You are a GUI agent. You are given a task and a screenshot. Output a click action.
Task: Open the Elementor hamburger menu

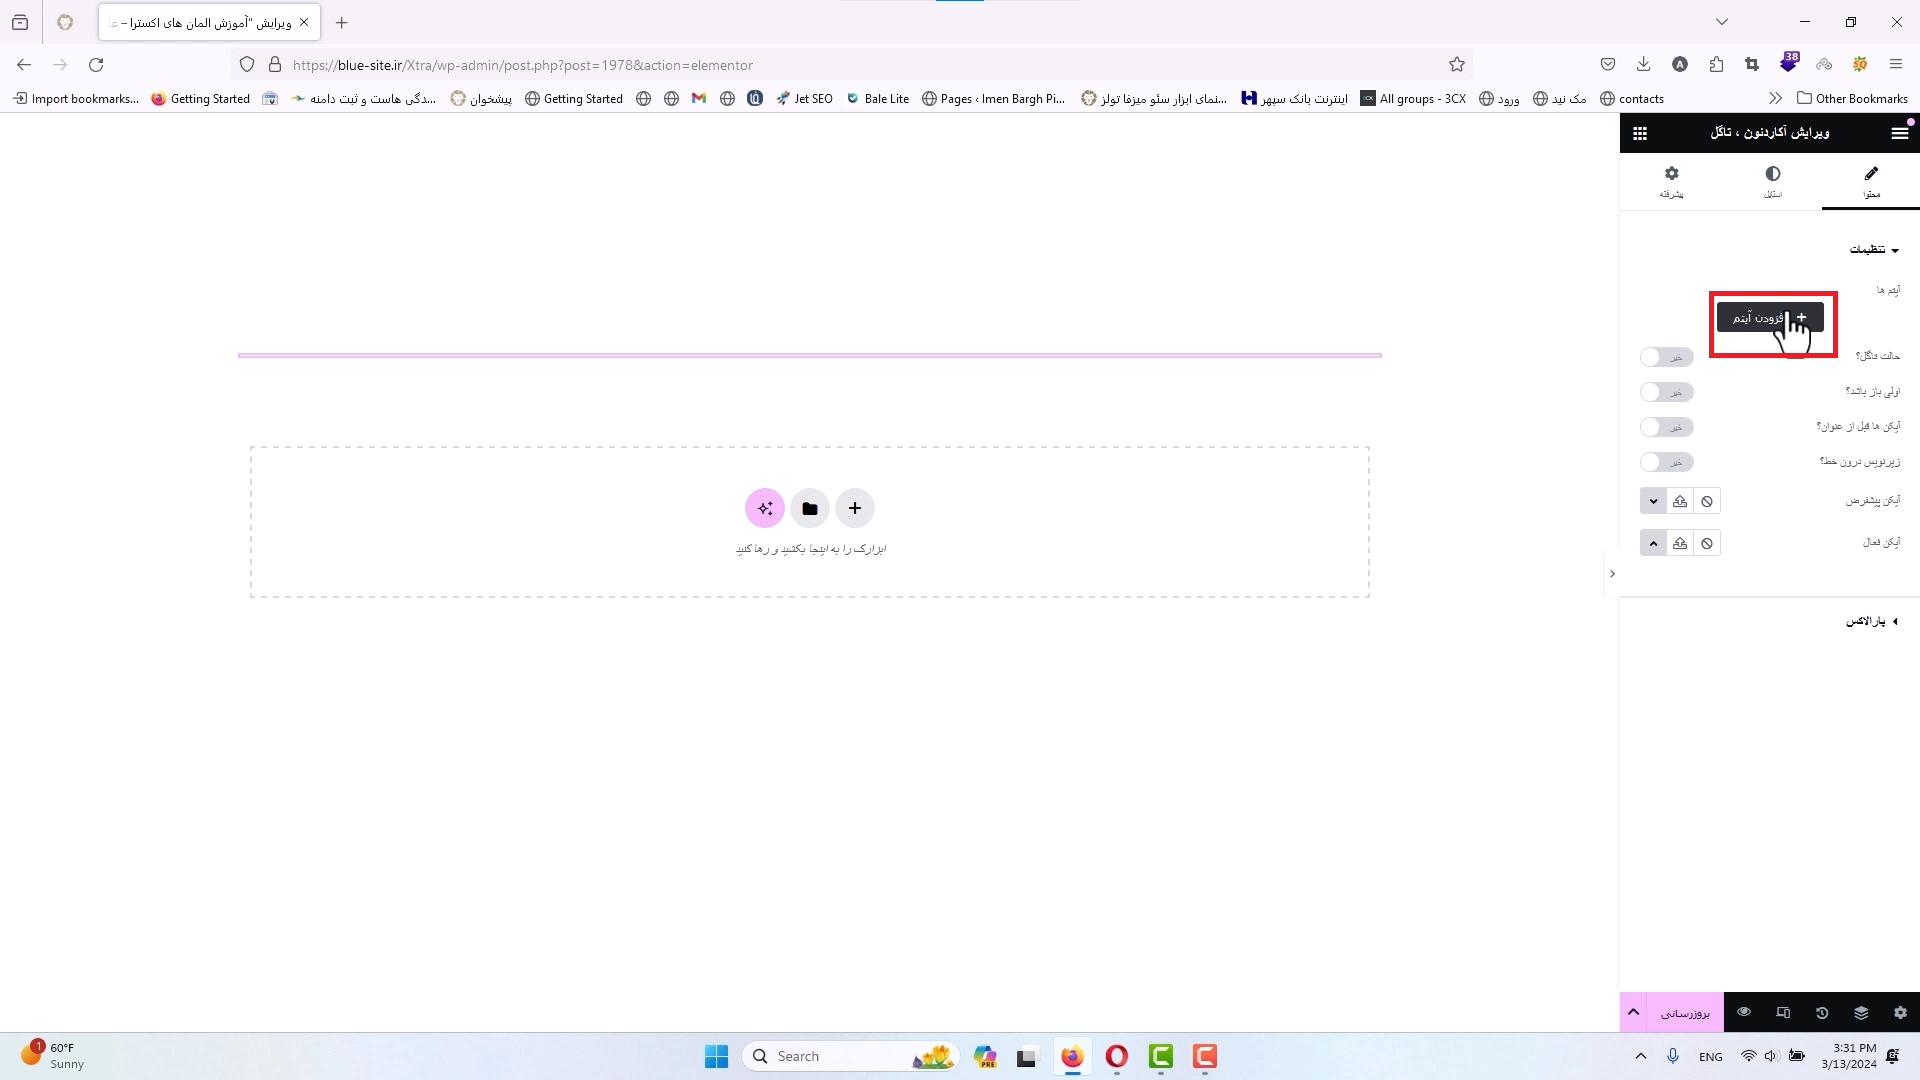[1899, 133]
